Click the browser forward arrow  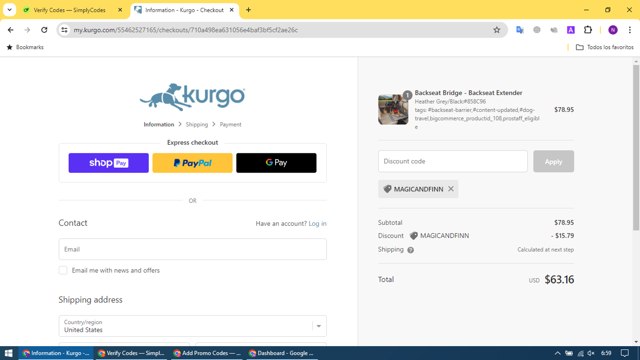coord(27,30)
